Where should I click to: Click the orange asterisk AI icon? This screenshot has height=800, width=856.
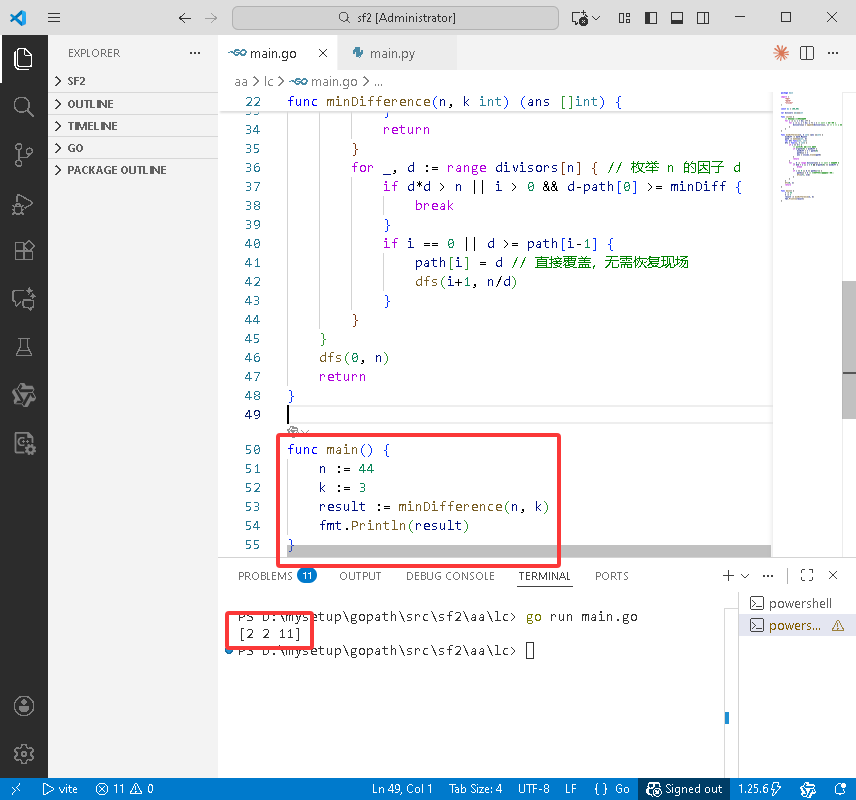point(781,53)
